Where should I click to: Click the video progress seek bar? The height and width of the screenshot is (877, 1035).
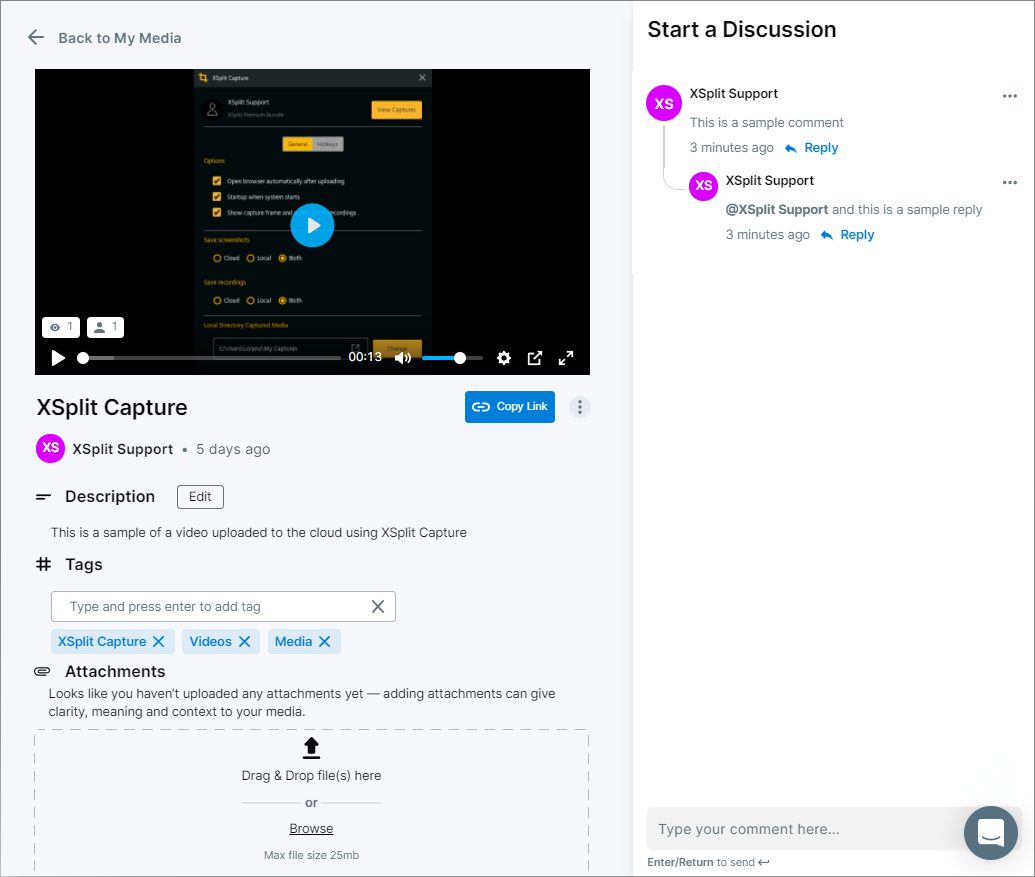tap(211, 358)
